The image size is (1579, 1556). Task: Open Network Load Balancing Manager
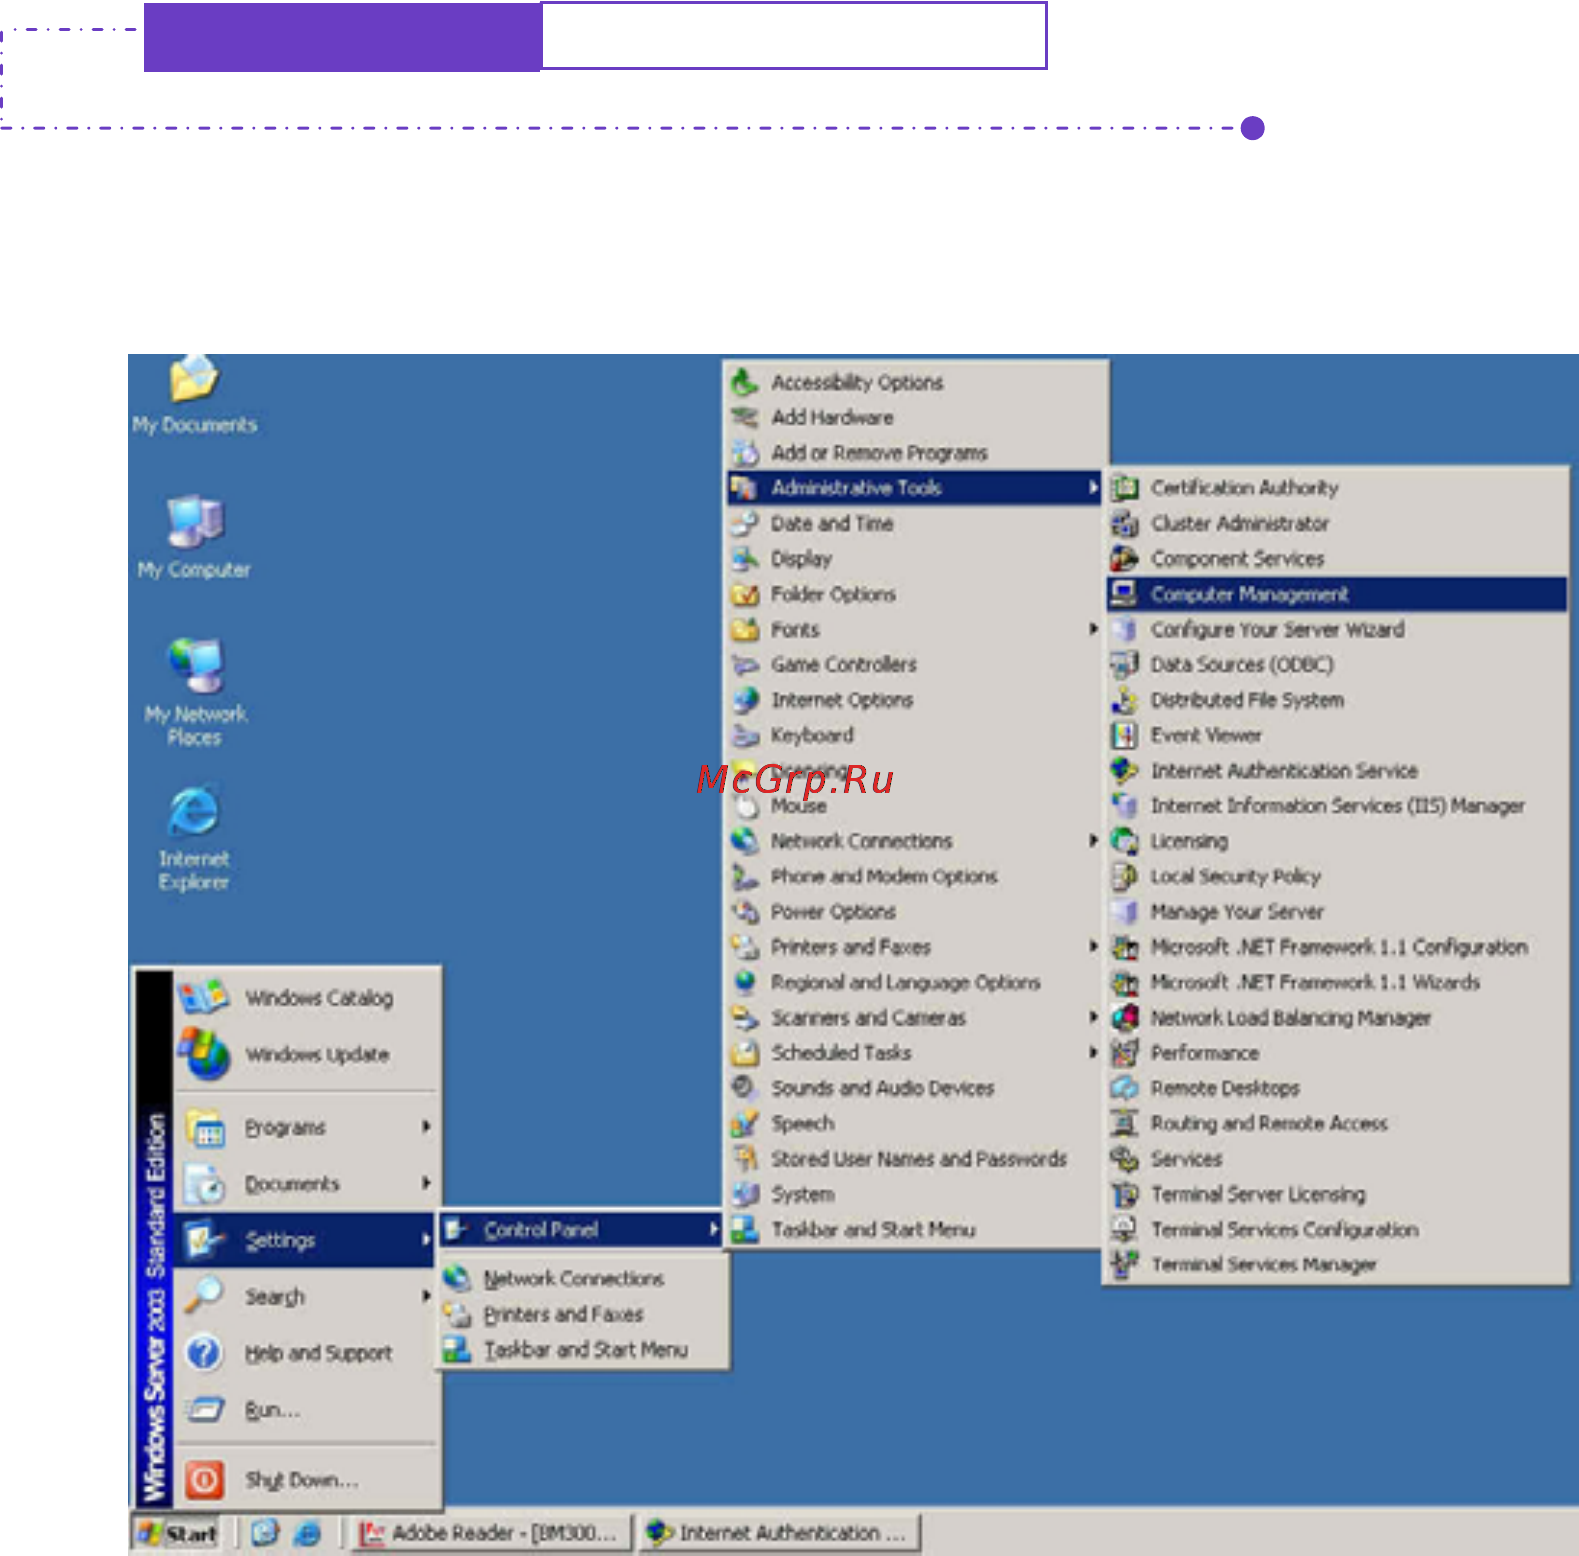pyautogui.click(x=1336, y=1018)
